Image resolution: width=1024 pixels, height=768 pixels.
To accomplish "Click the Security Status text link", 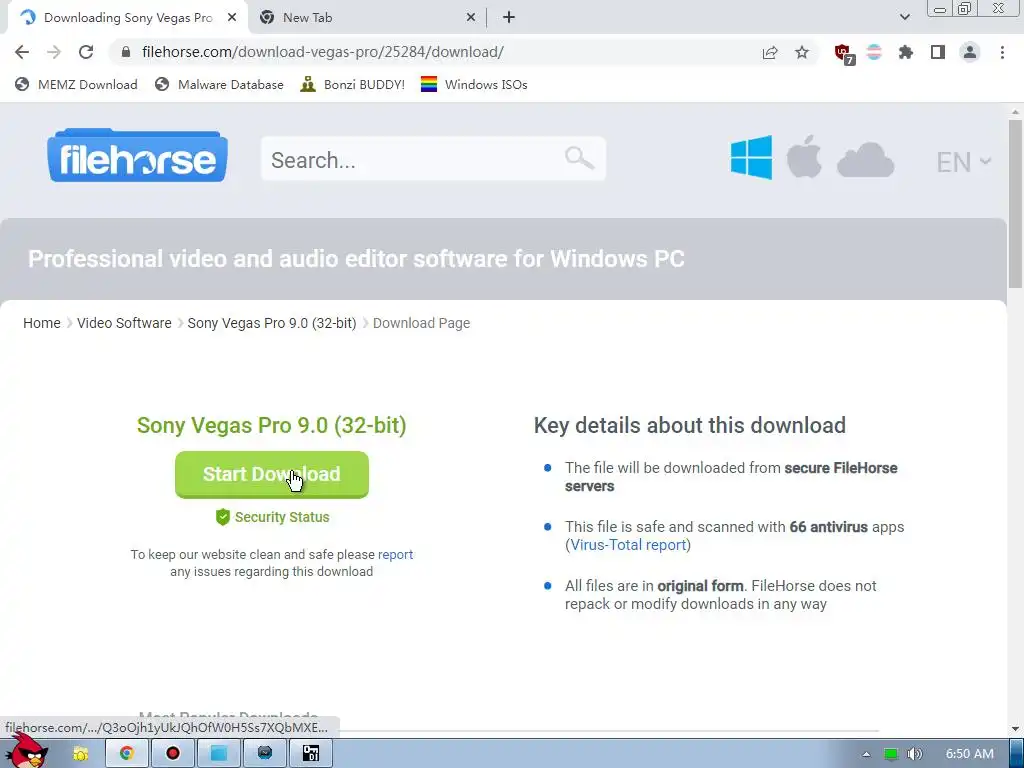I will click(x=281, y=517).
